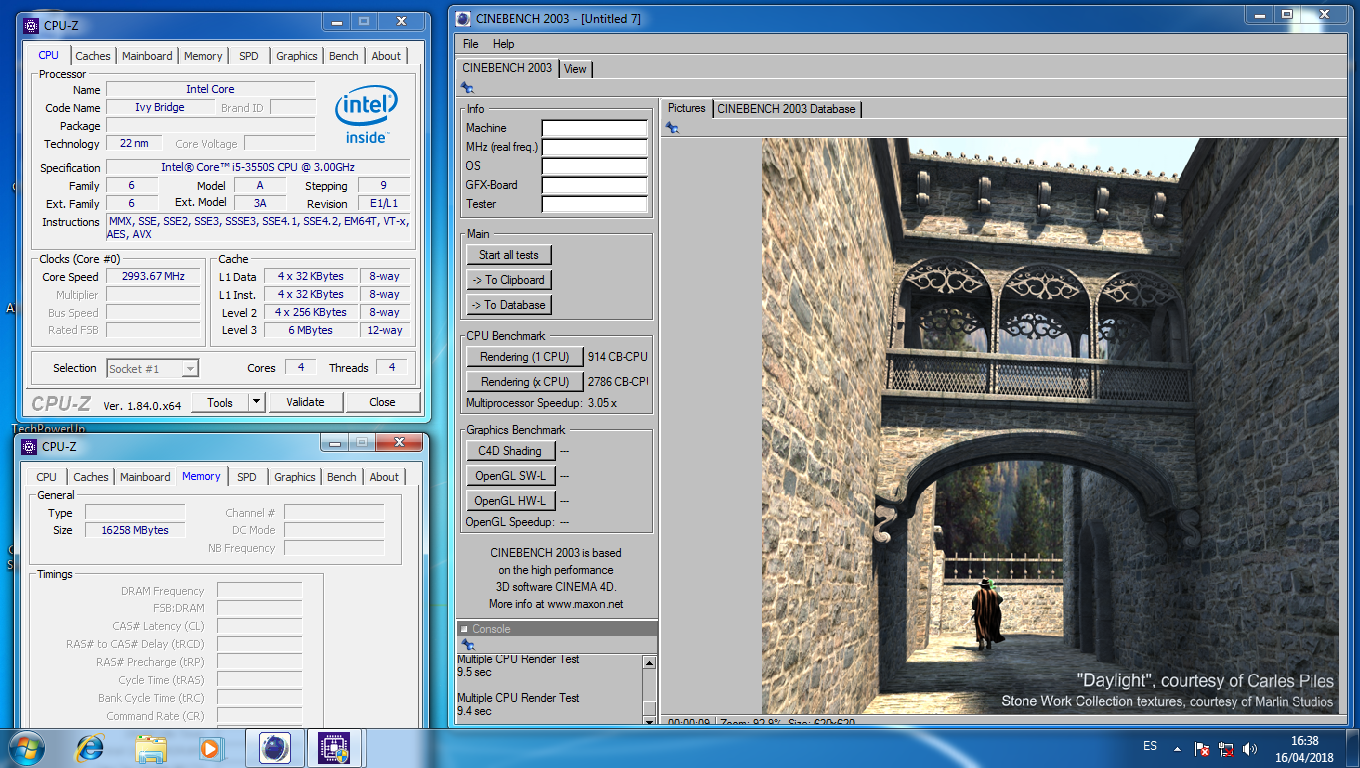Viewport: 1360px width, 768px height.
Task: Click the rendered Daylight picture
Action: coord(1050,426)
